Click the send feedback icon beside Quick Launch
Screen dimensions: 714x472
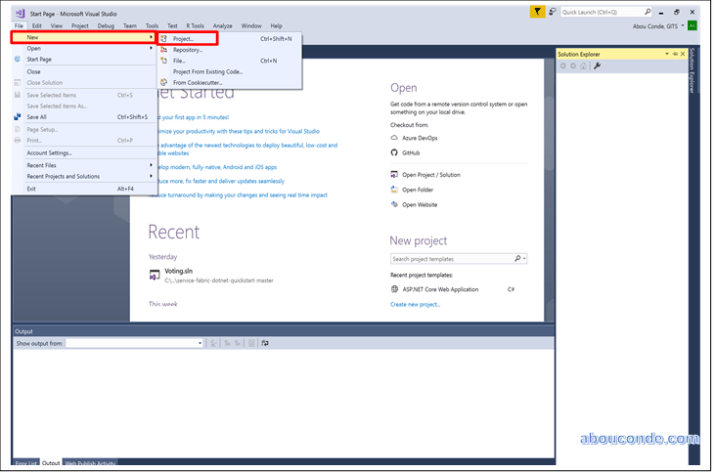[x=554, y=12]
